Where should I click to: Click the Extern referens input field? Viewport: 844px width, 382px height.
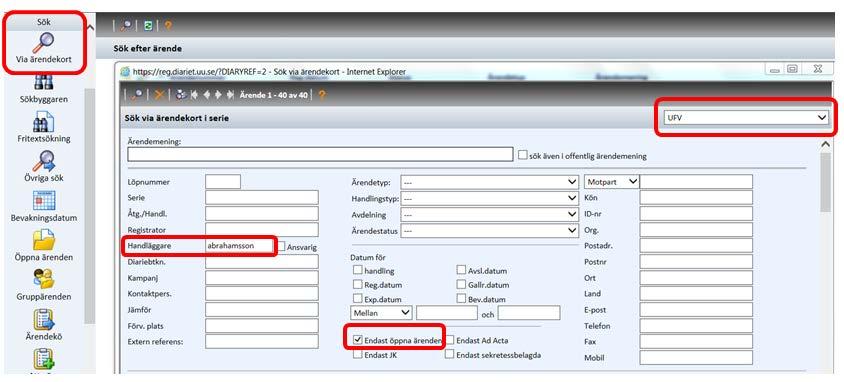[x=262, y=342]
